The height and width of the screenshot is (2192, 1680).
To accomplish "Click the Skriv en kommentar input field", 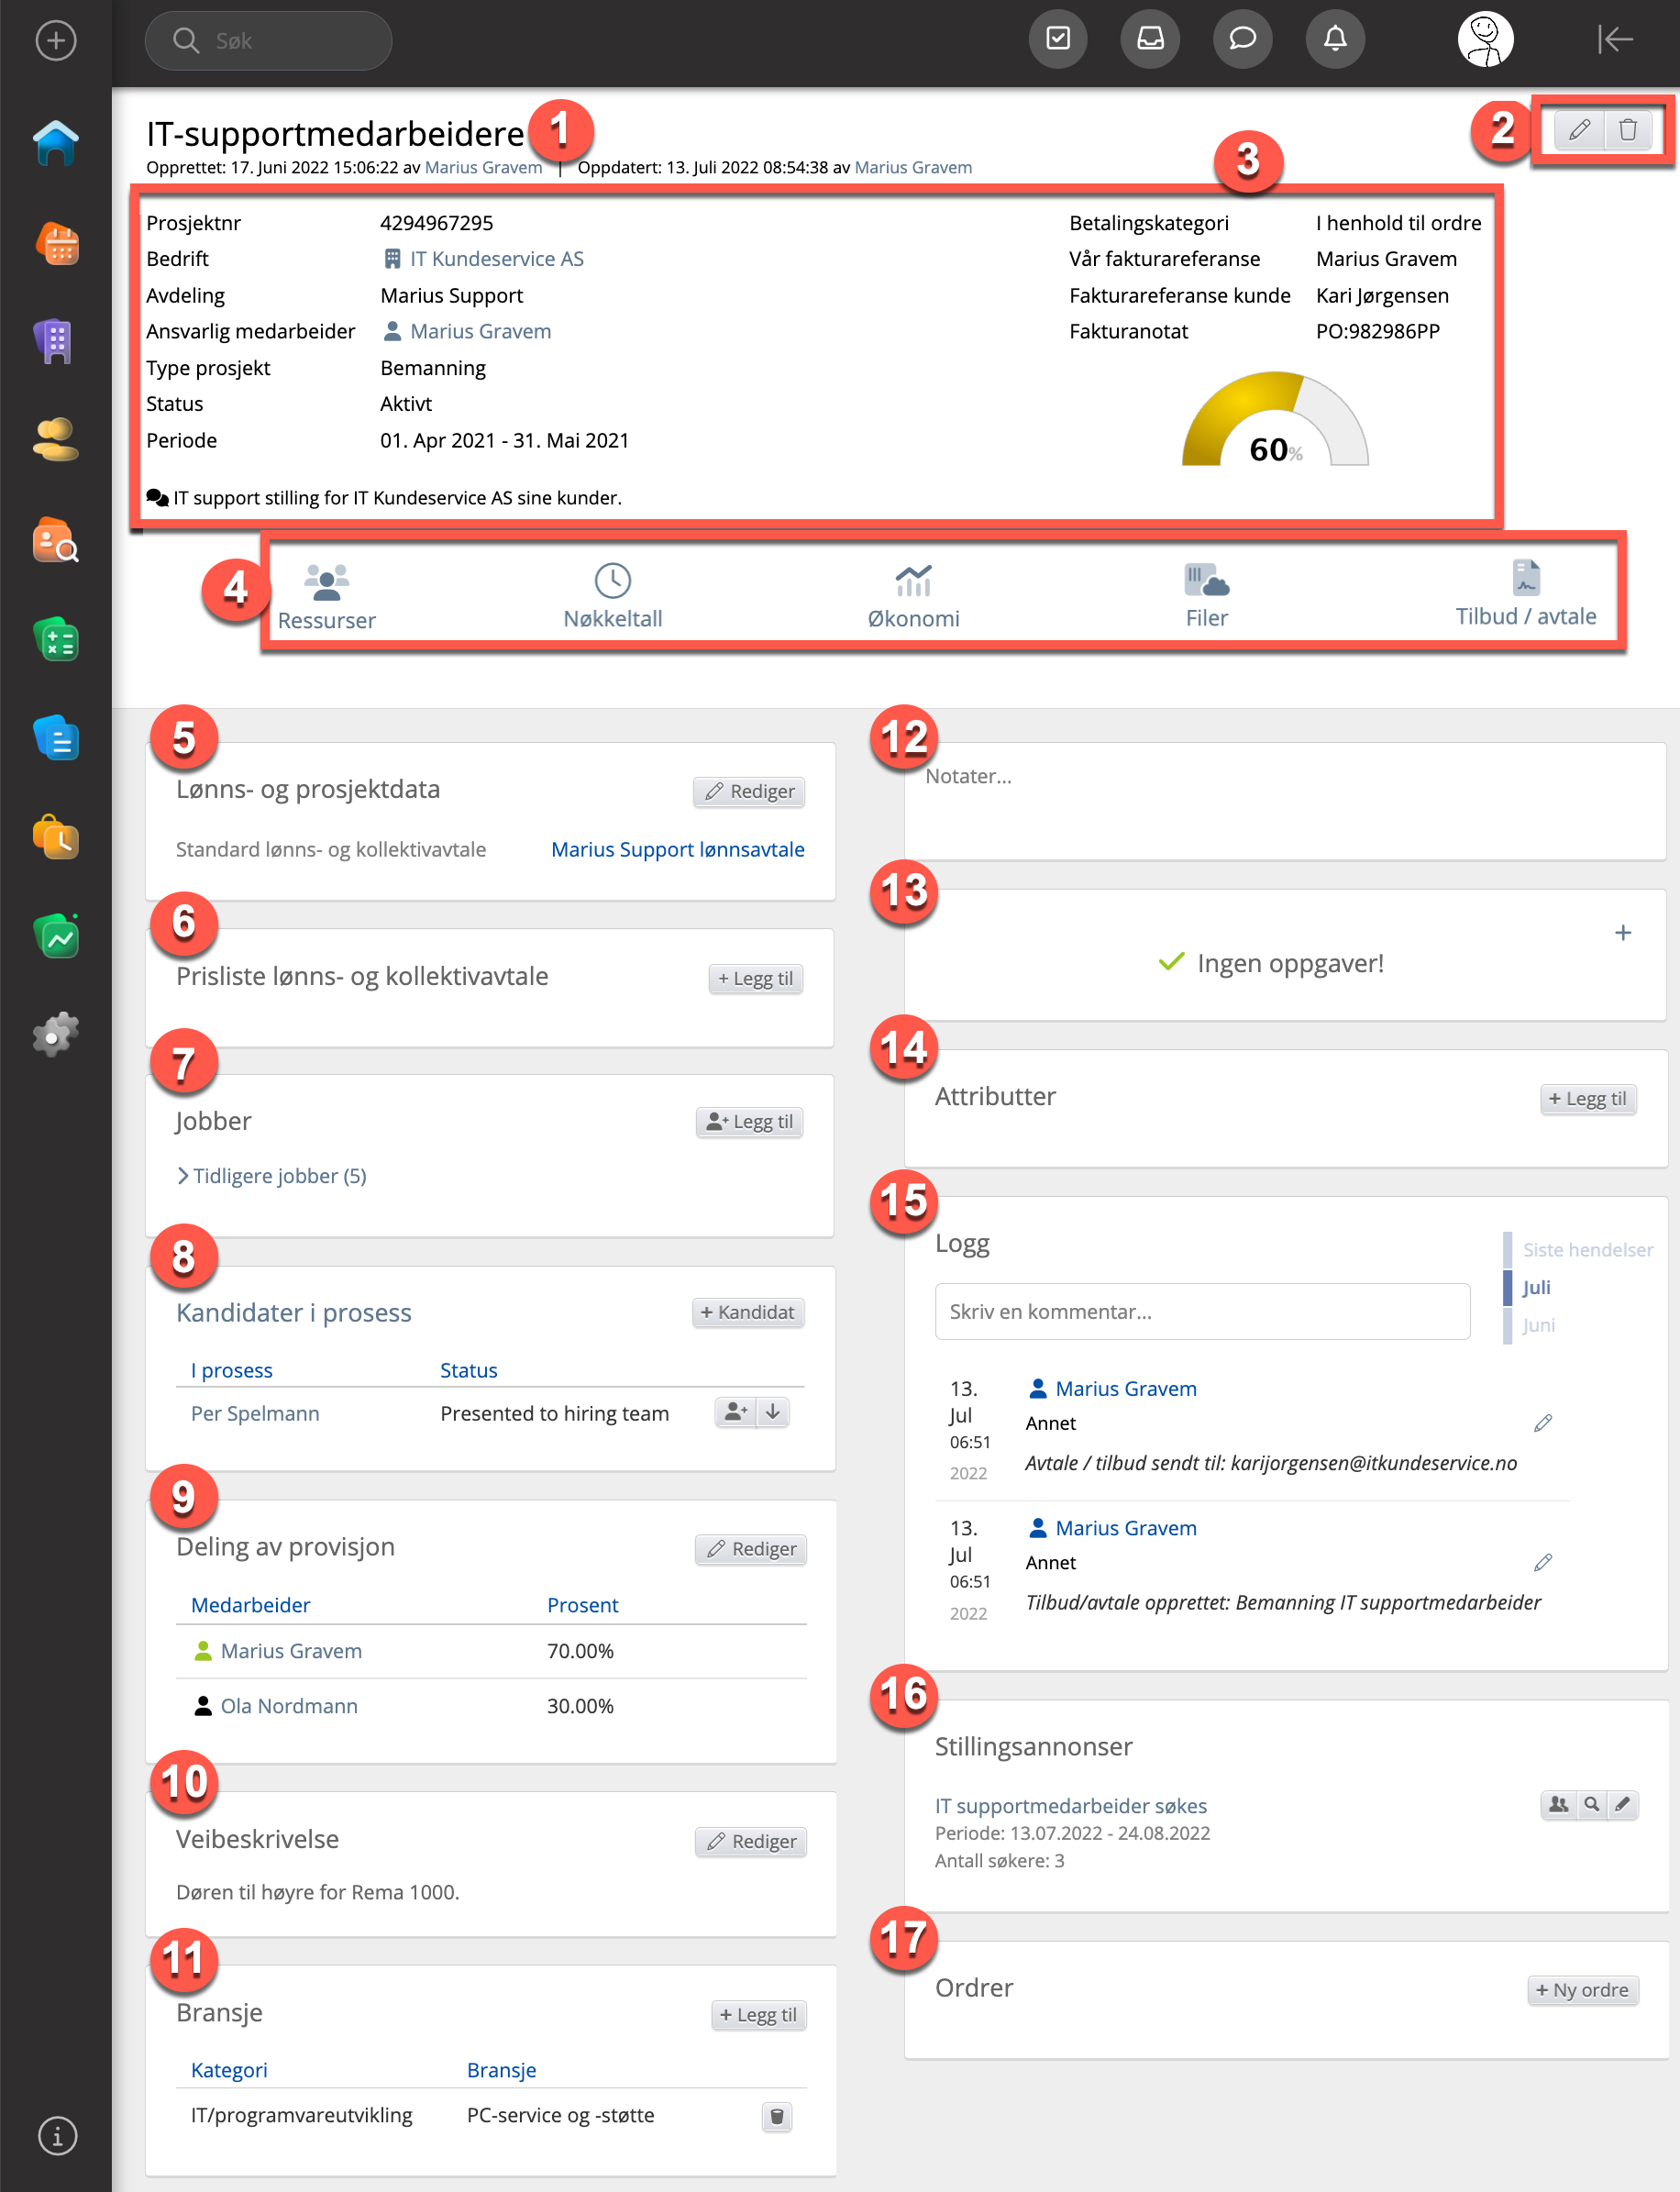I will point(1201,1311).
